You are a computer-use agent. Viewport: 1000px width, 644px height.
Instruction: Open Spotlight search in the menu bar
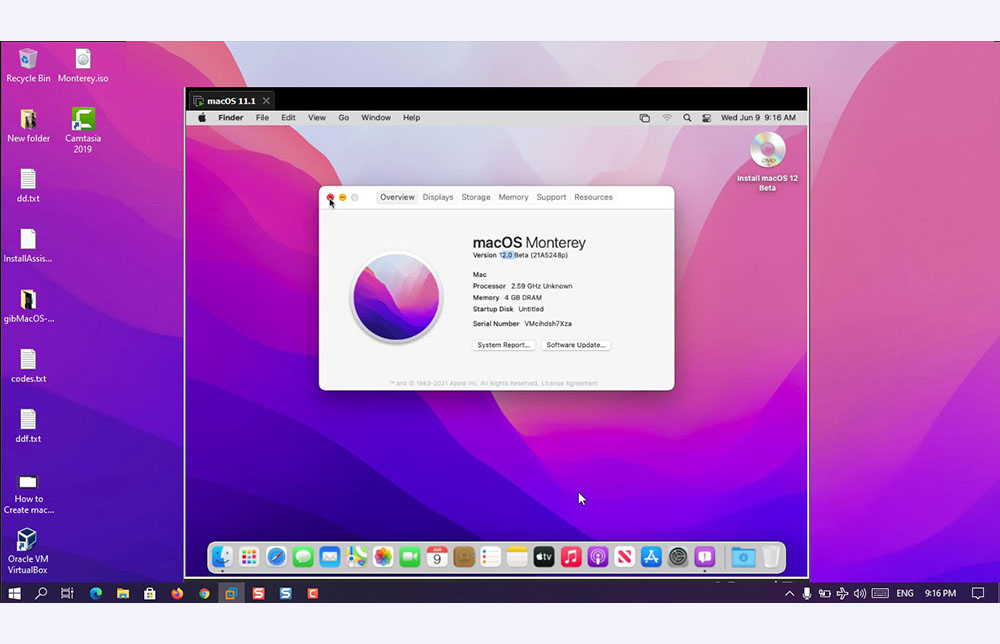tap(687, 117)
